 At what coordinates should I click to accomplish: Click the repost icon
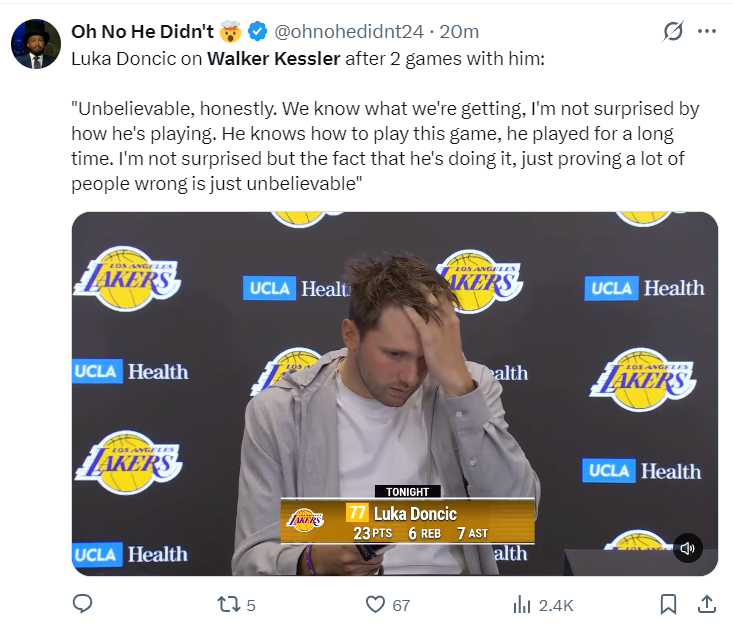[229, 605]
